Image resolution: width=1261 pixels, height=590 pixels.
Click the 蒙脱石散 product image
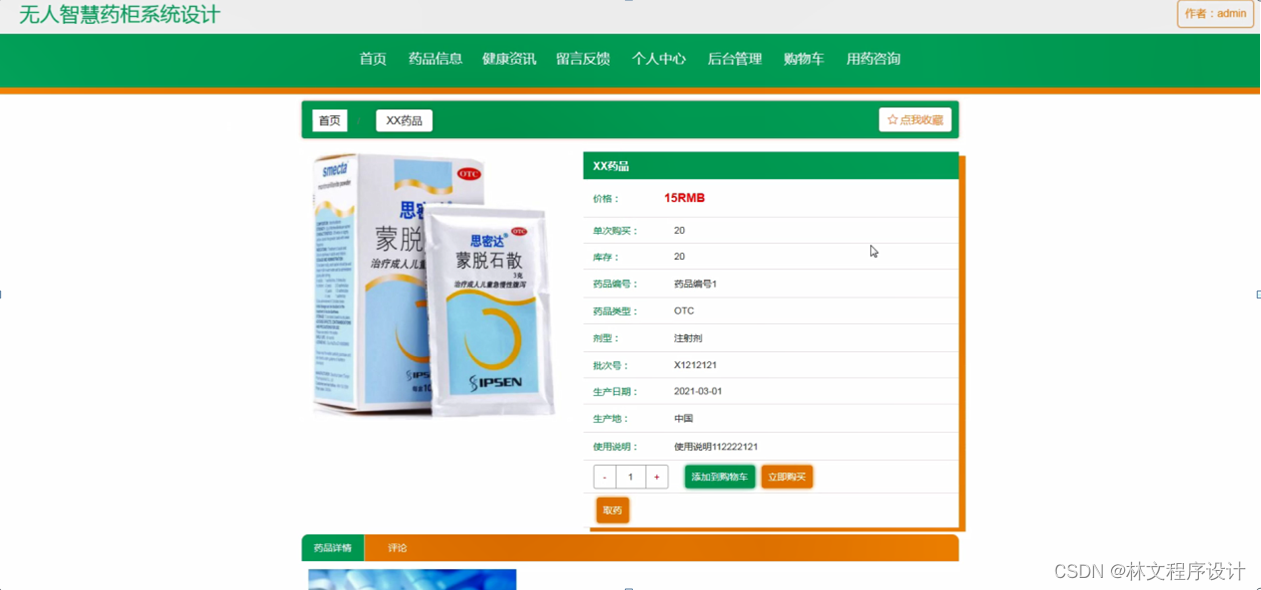coord(434,285)
